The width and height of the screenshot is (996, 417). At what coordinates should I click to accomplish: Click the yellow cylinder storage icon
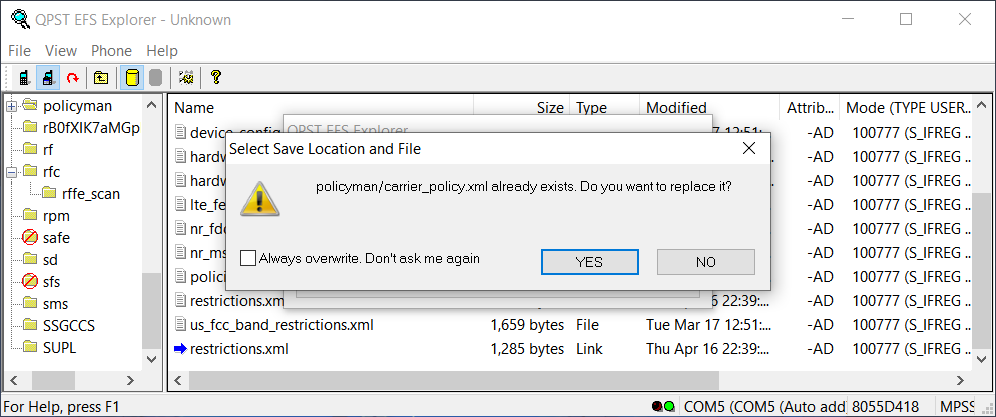point(131,78)
